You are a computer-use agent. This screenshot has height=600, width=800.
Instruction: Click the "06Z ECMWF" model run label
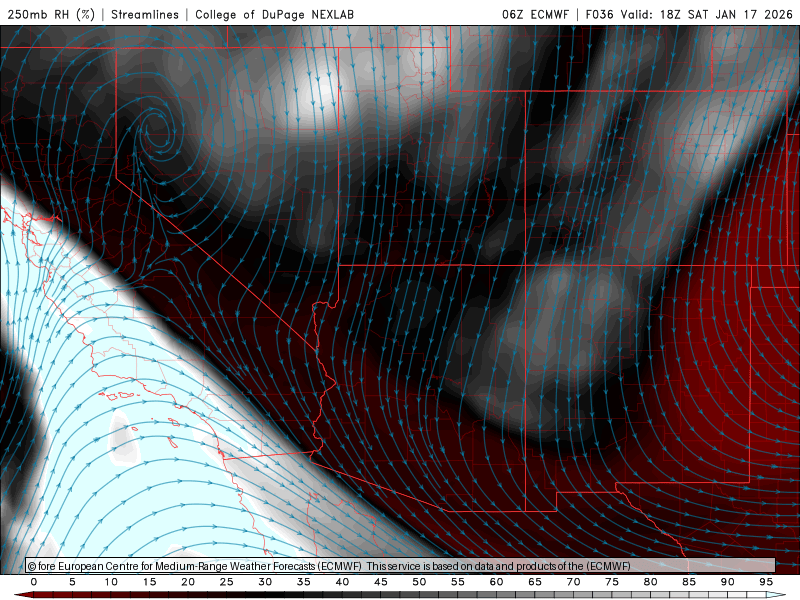point(535,14)
